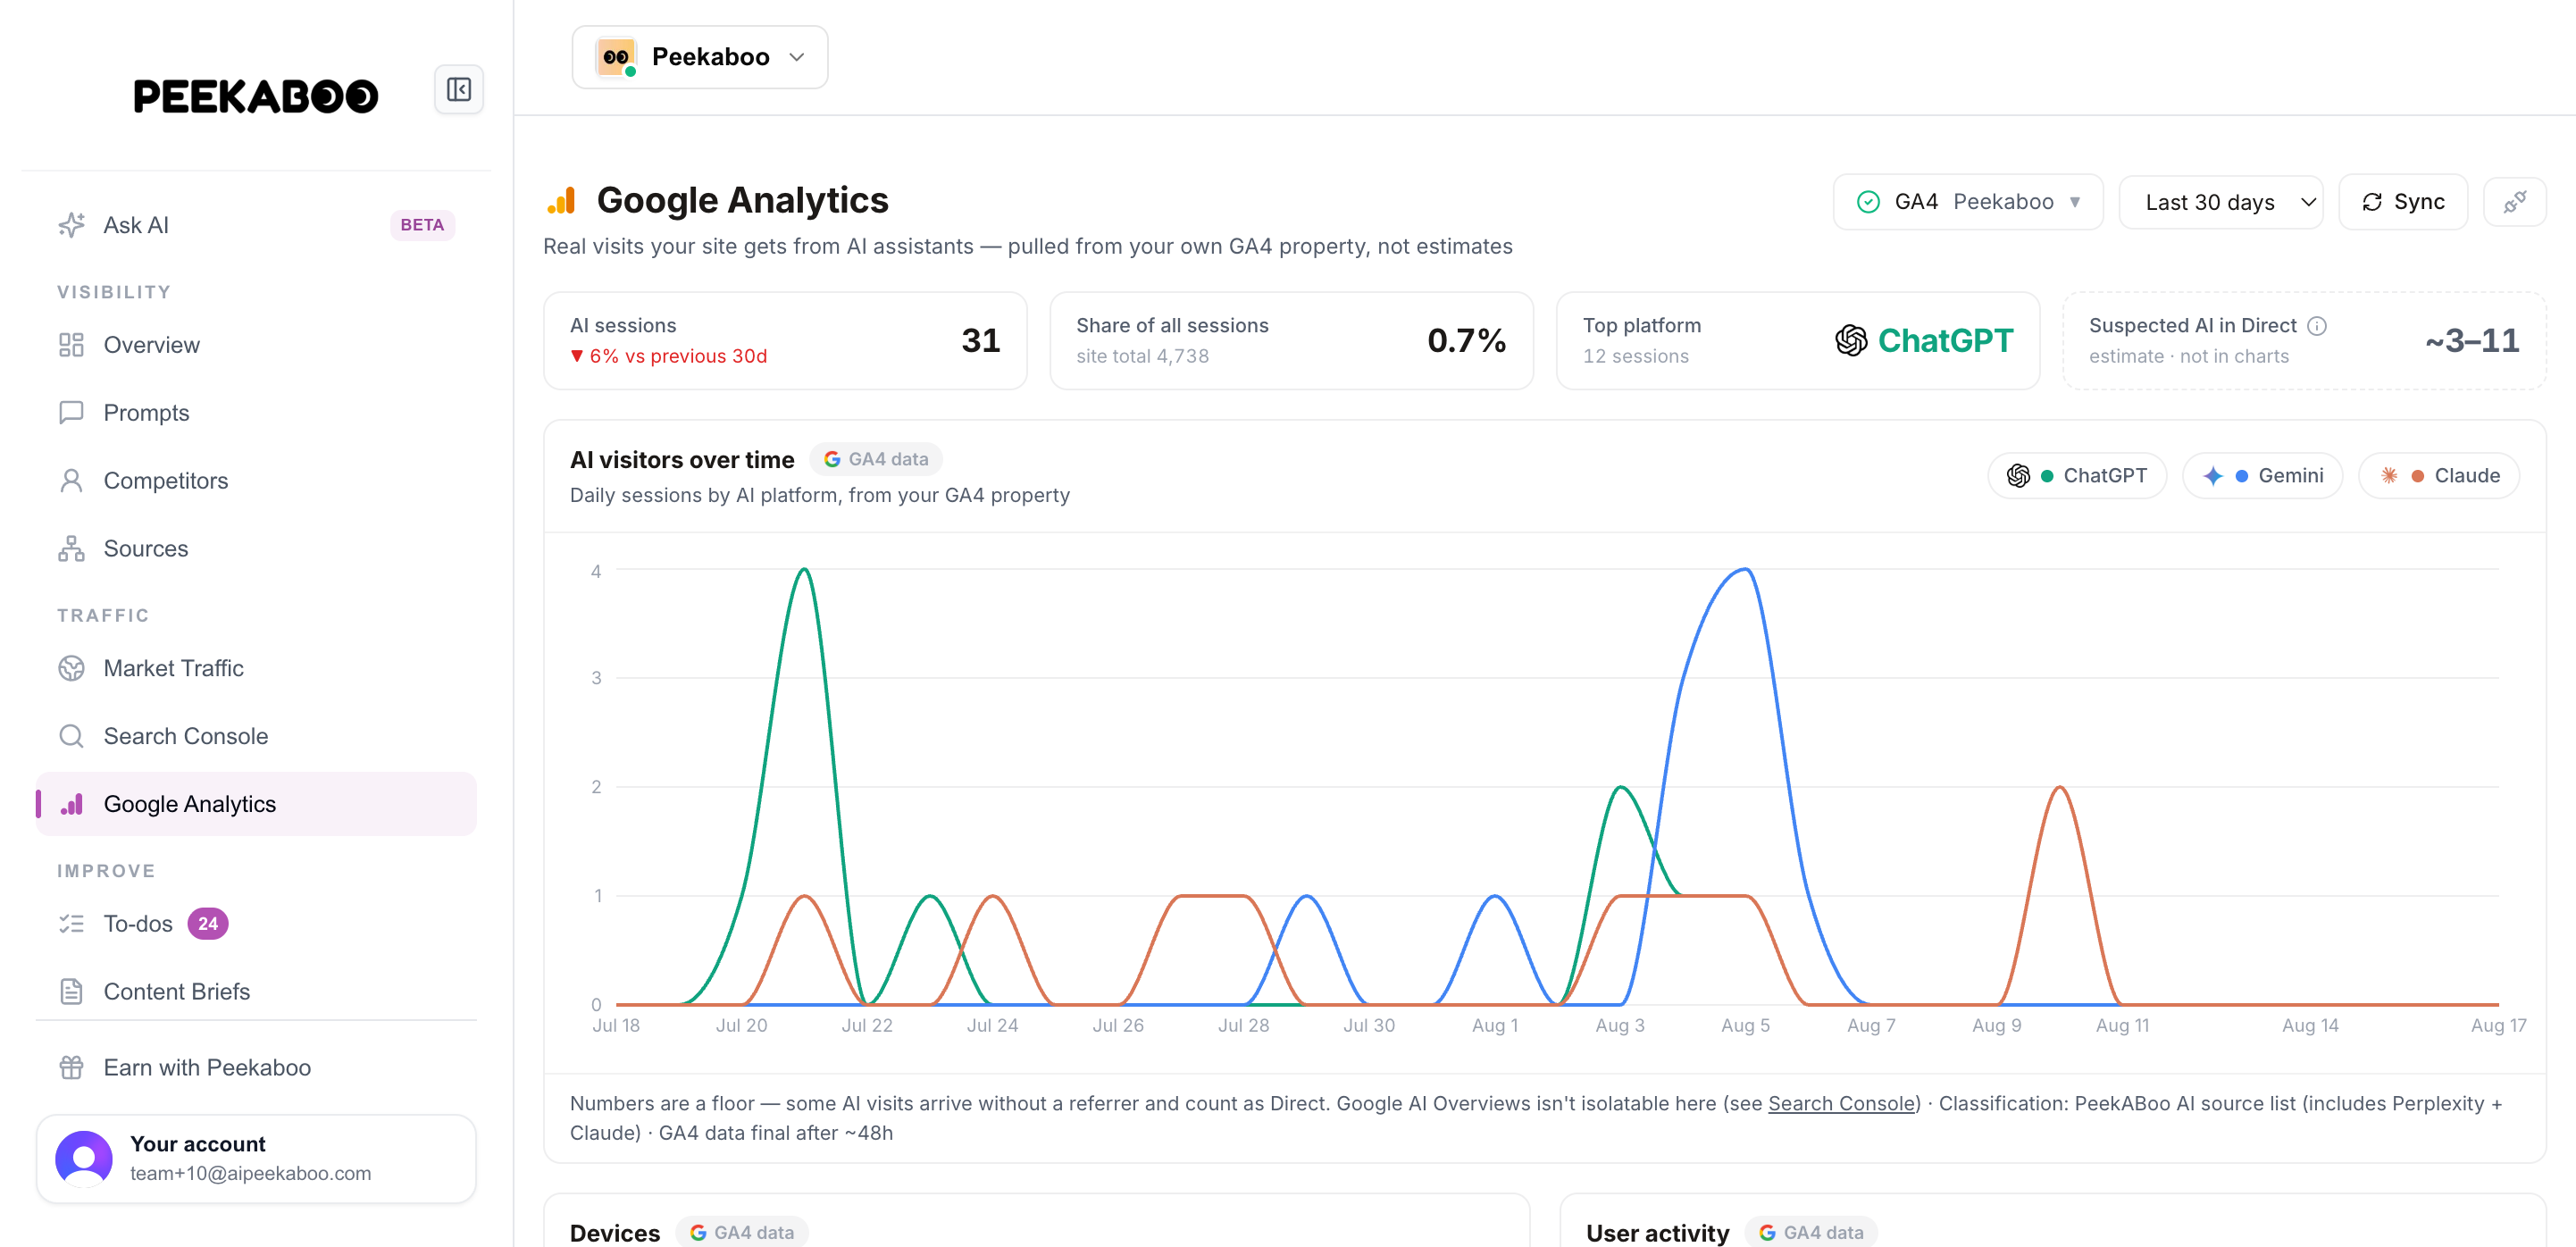Open the GA4 Peekaboo property dropdown
This screenshot has height=1247, width=2576.
pos(1968,202)
